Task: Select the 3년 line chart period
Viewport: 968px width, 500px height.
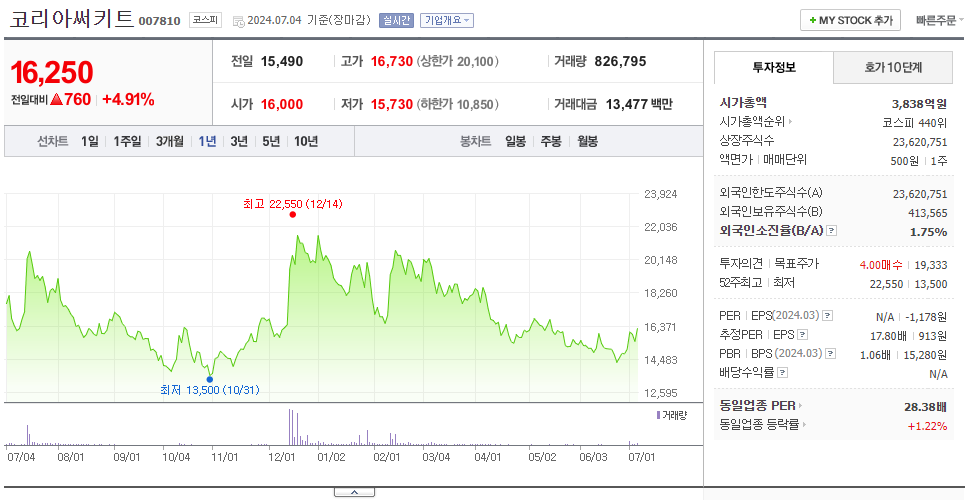Action: tap(239, 141)
